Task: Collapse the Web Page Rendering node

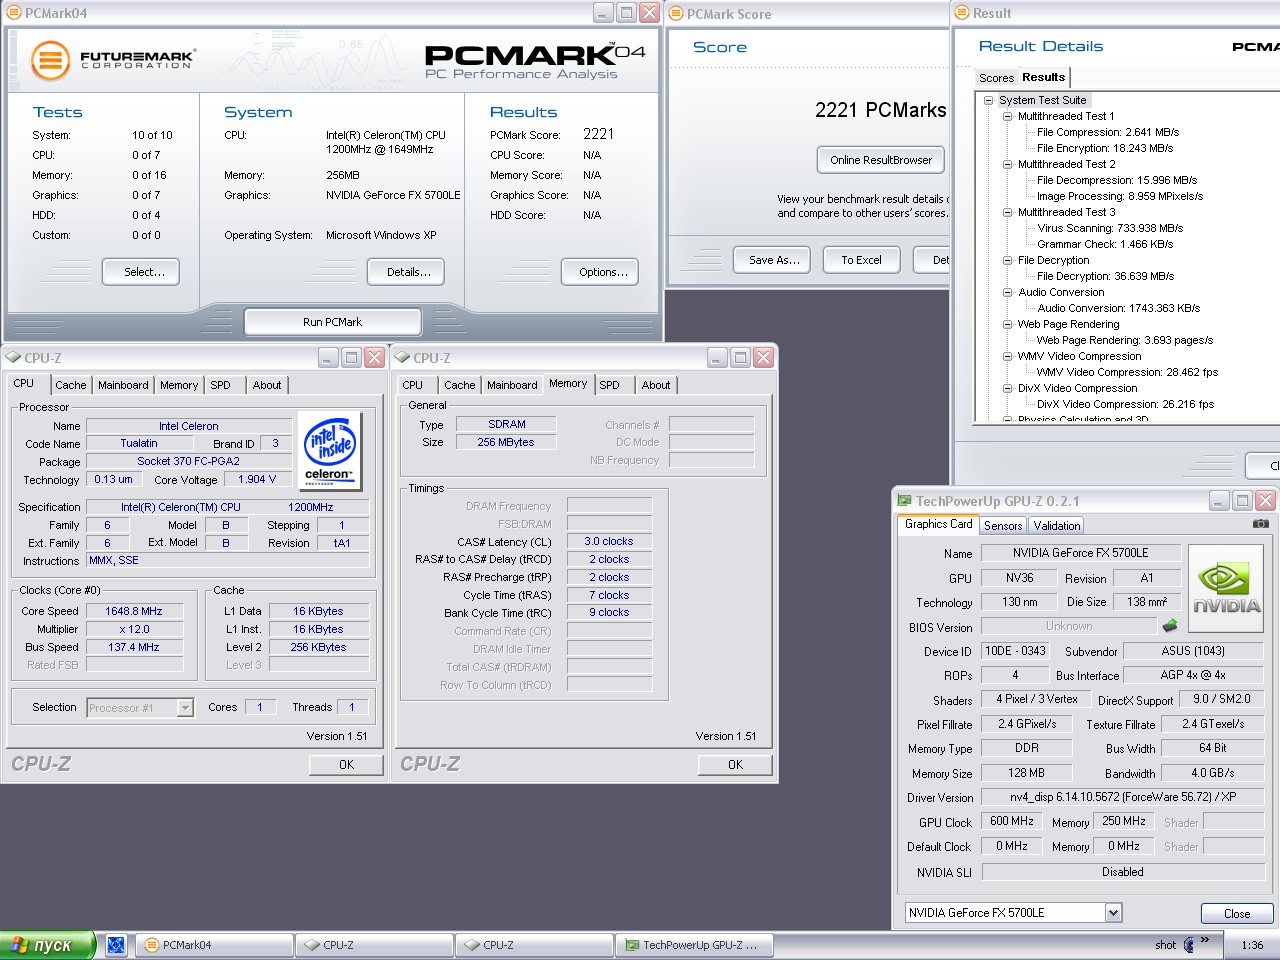Action: click(x=1008, y=324)
